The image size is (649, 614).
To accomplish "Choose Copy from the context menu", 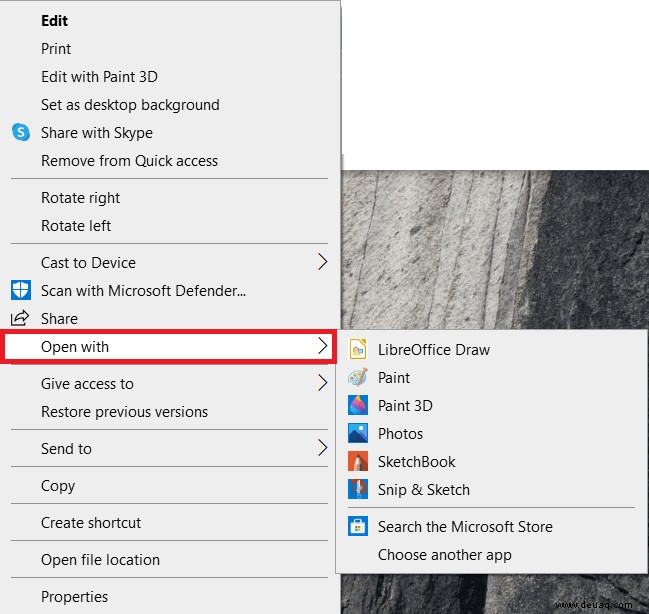I will [x=170, y=486].
